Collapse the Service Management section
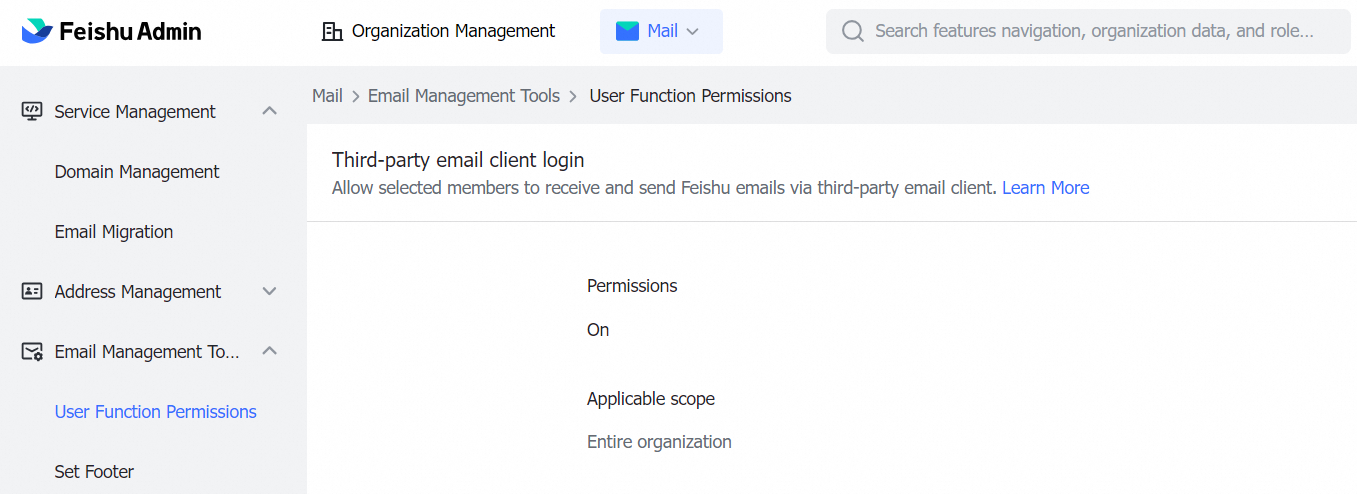1357x494 pixels. tap(269, 111)
